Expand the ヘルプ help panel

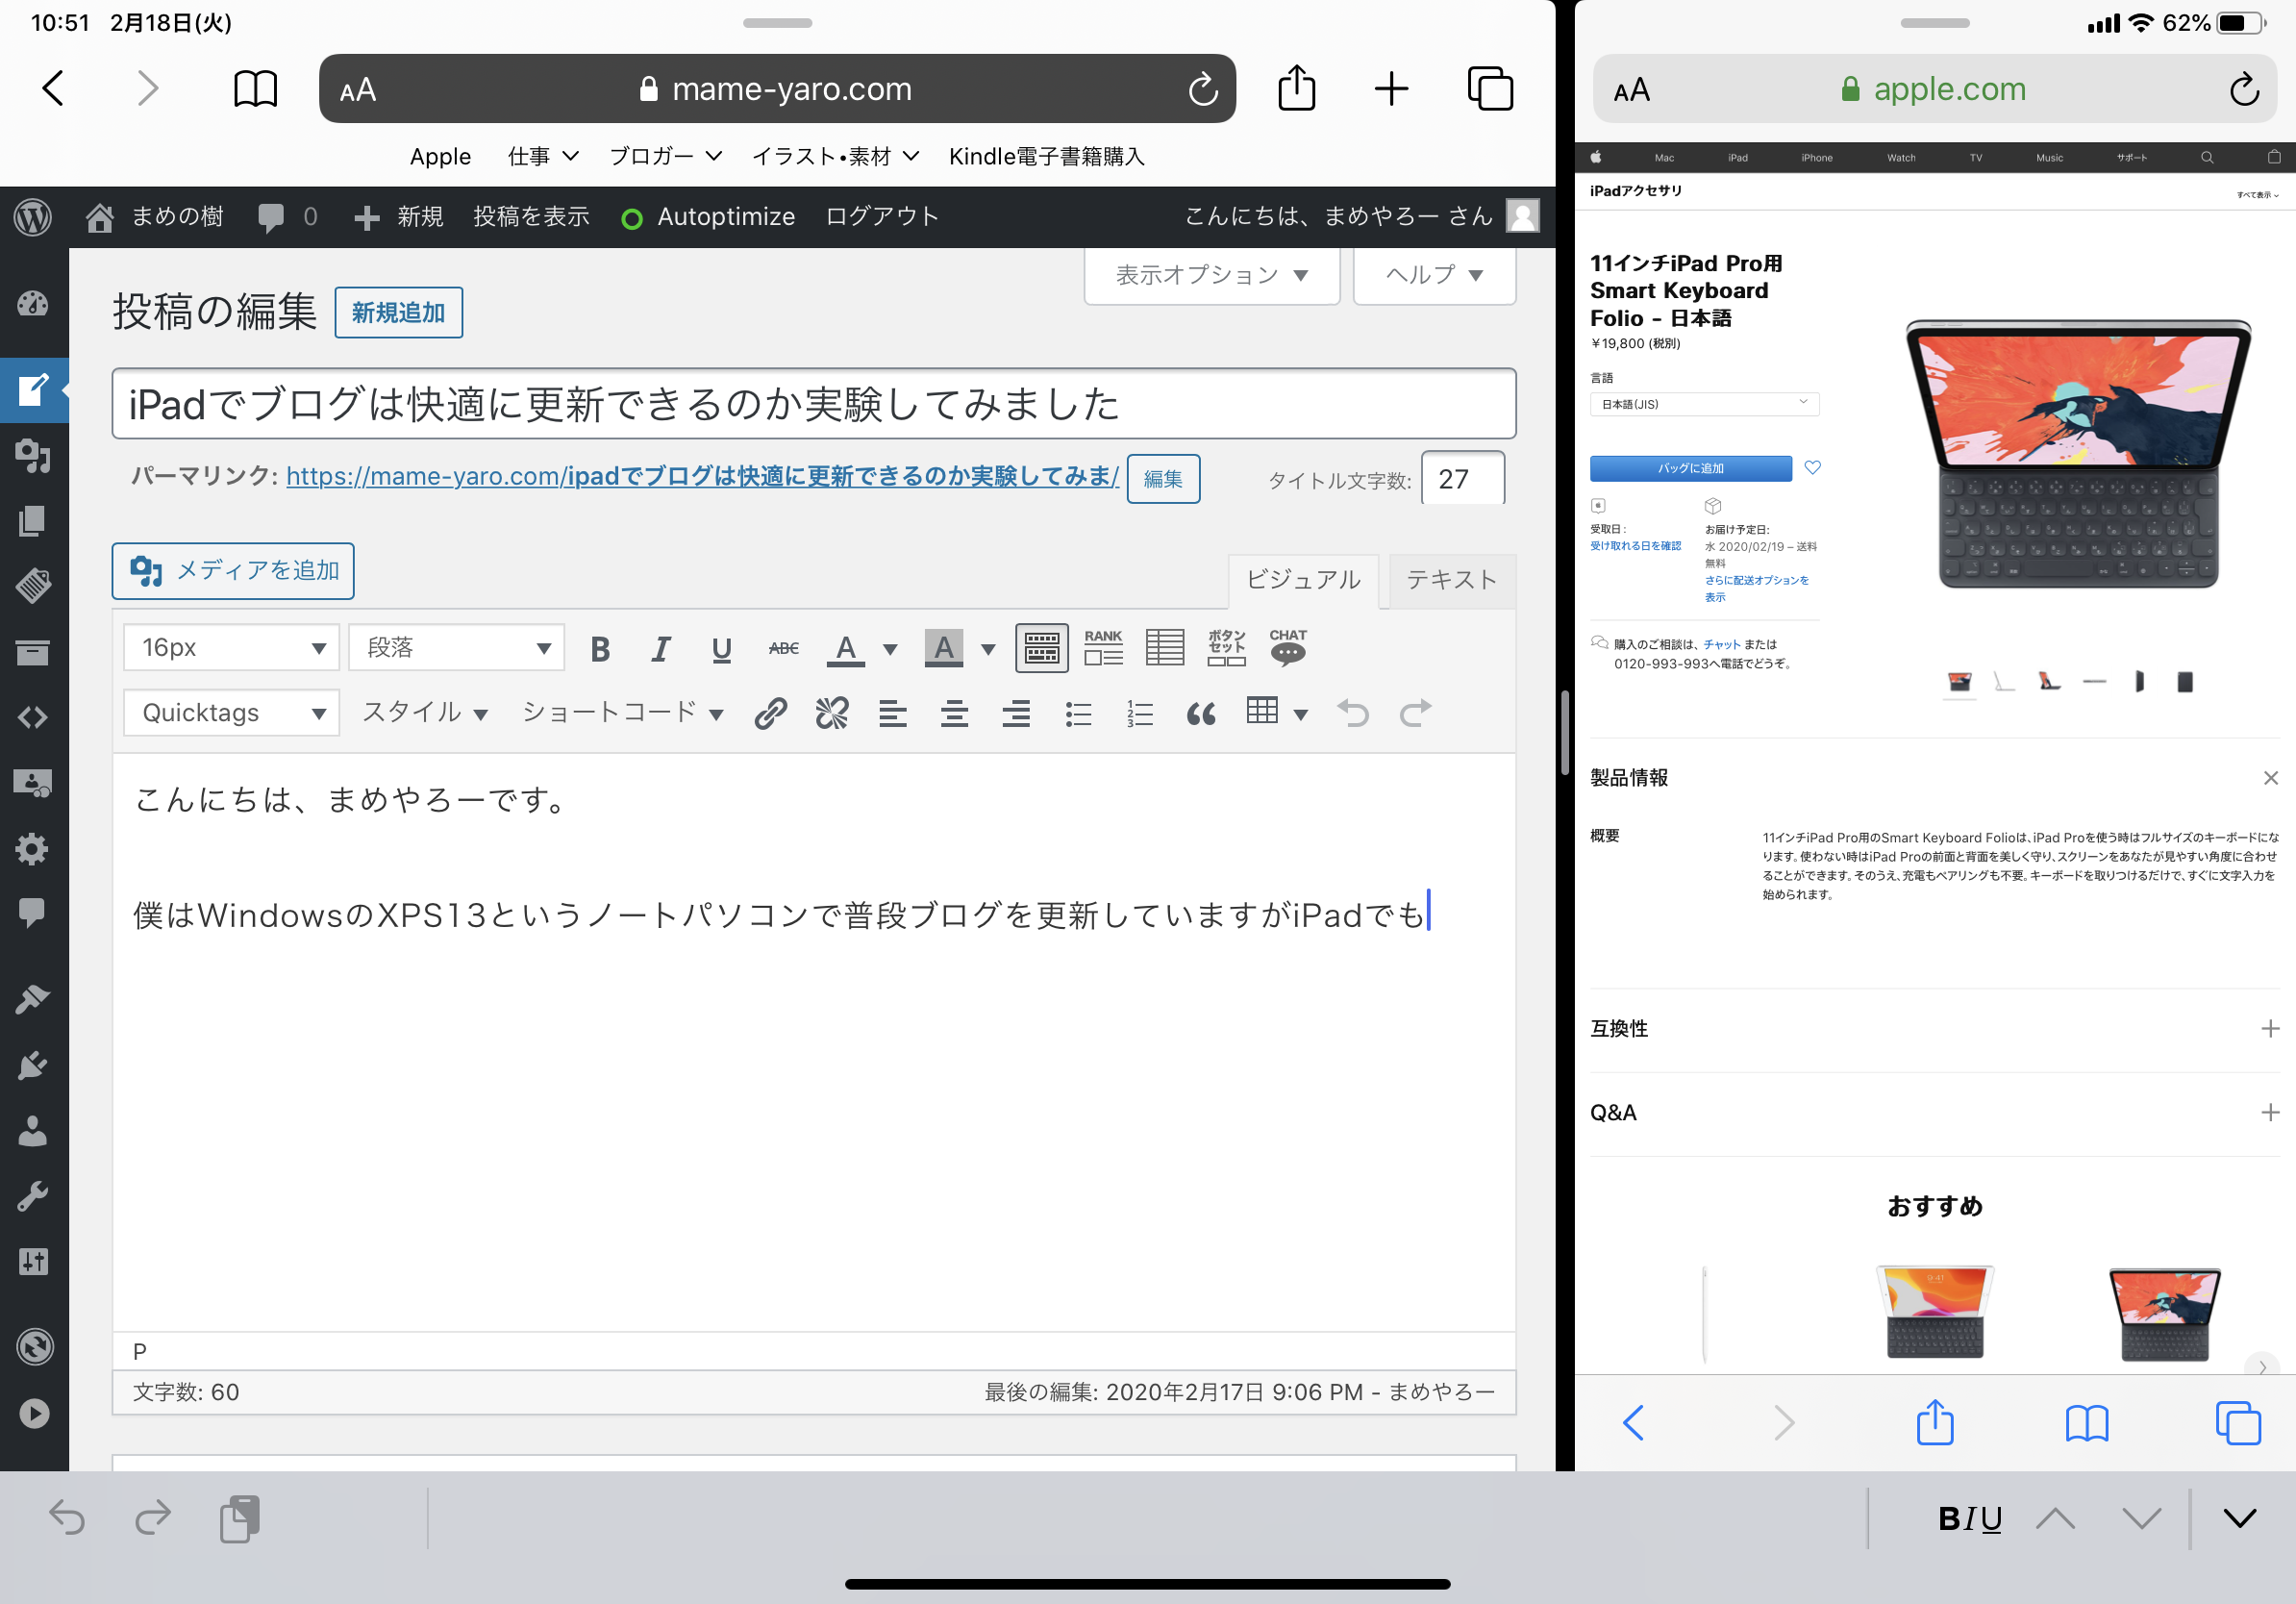1434,275
